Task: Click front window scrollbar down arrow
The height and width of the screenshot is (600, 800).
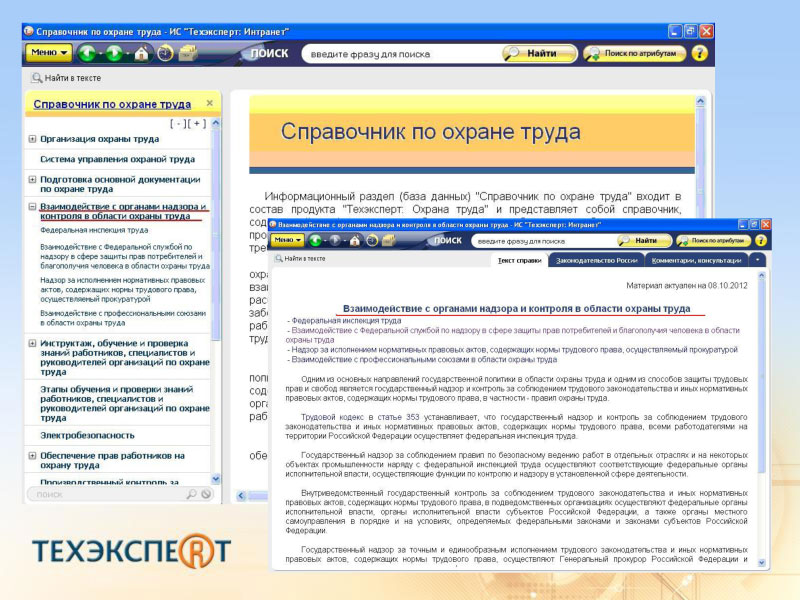Action: pos(761,563)
